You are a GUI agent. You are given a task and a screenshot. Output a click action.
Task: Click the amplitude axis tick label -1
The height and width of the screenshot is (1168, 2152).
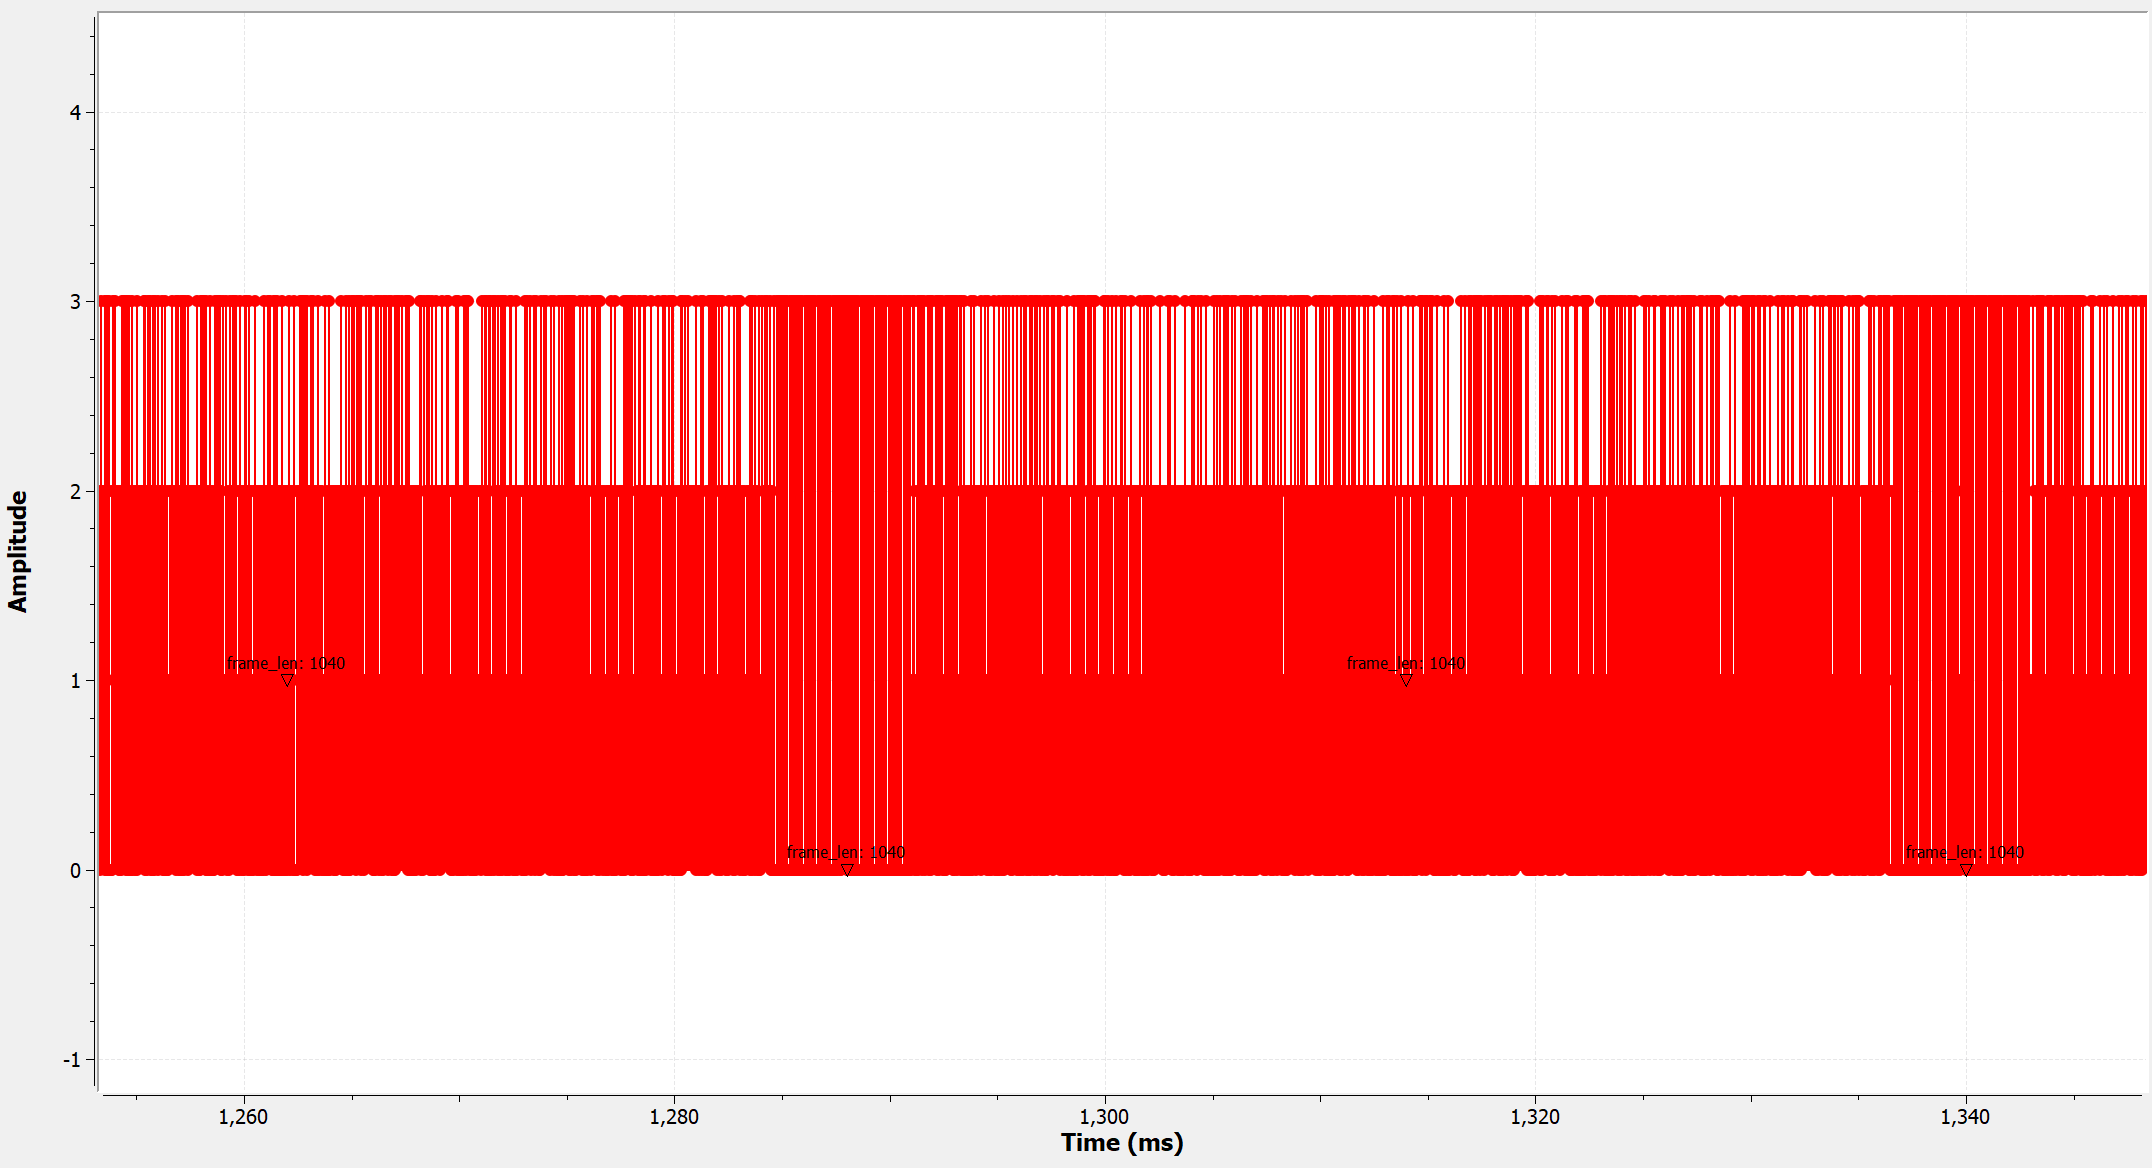tap(71, 1060)
